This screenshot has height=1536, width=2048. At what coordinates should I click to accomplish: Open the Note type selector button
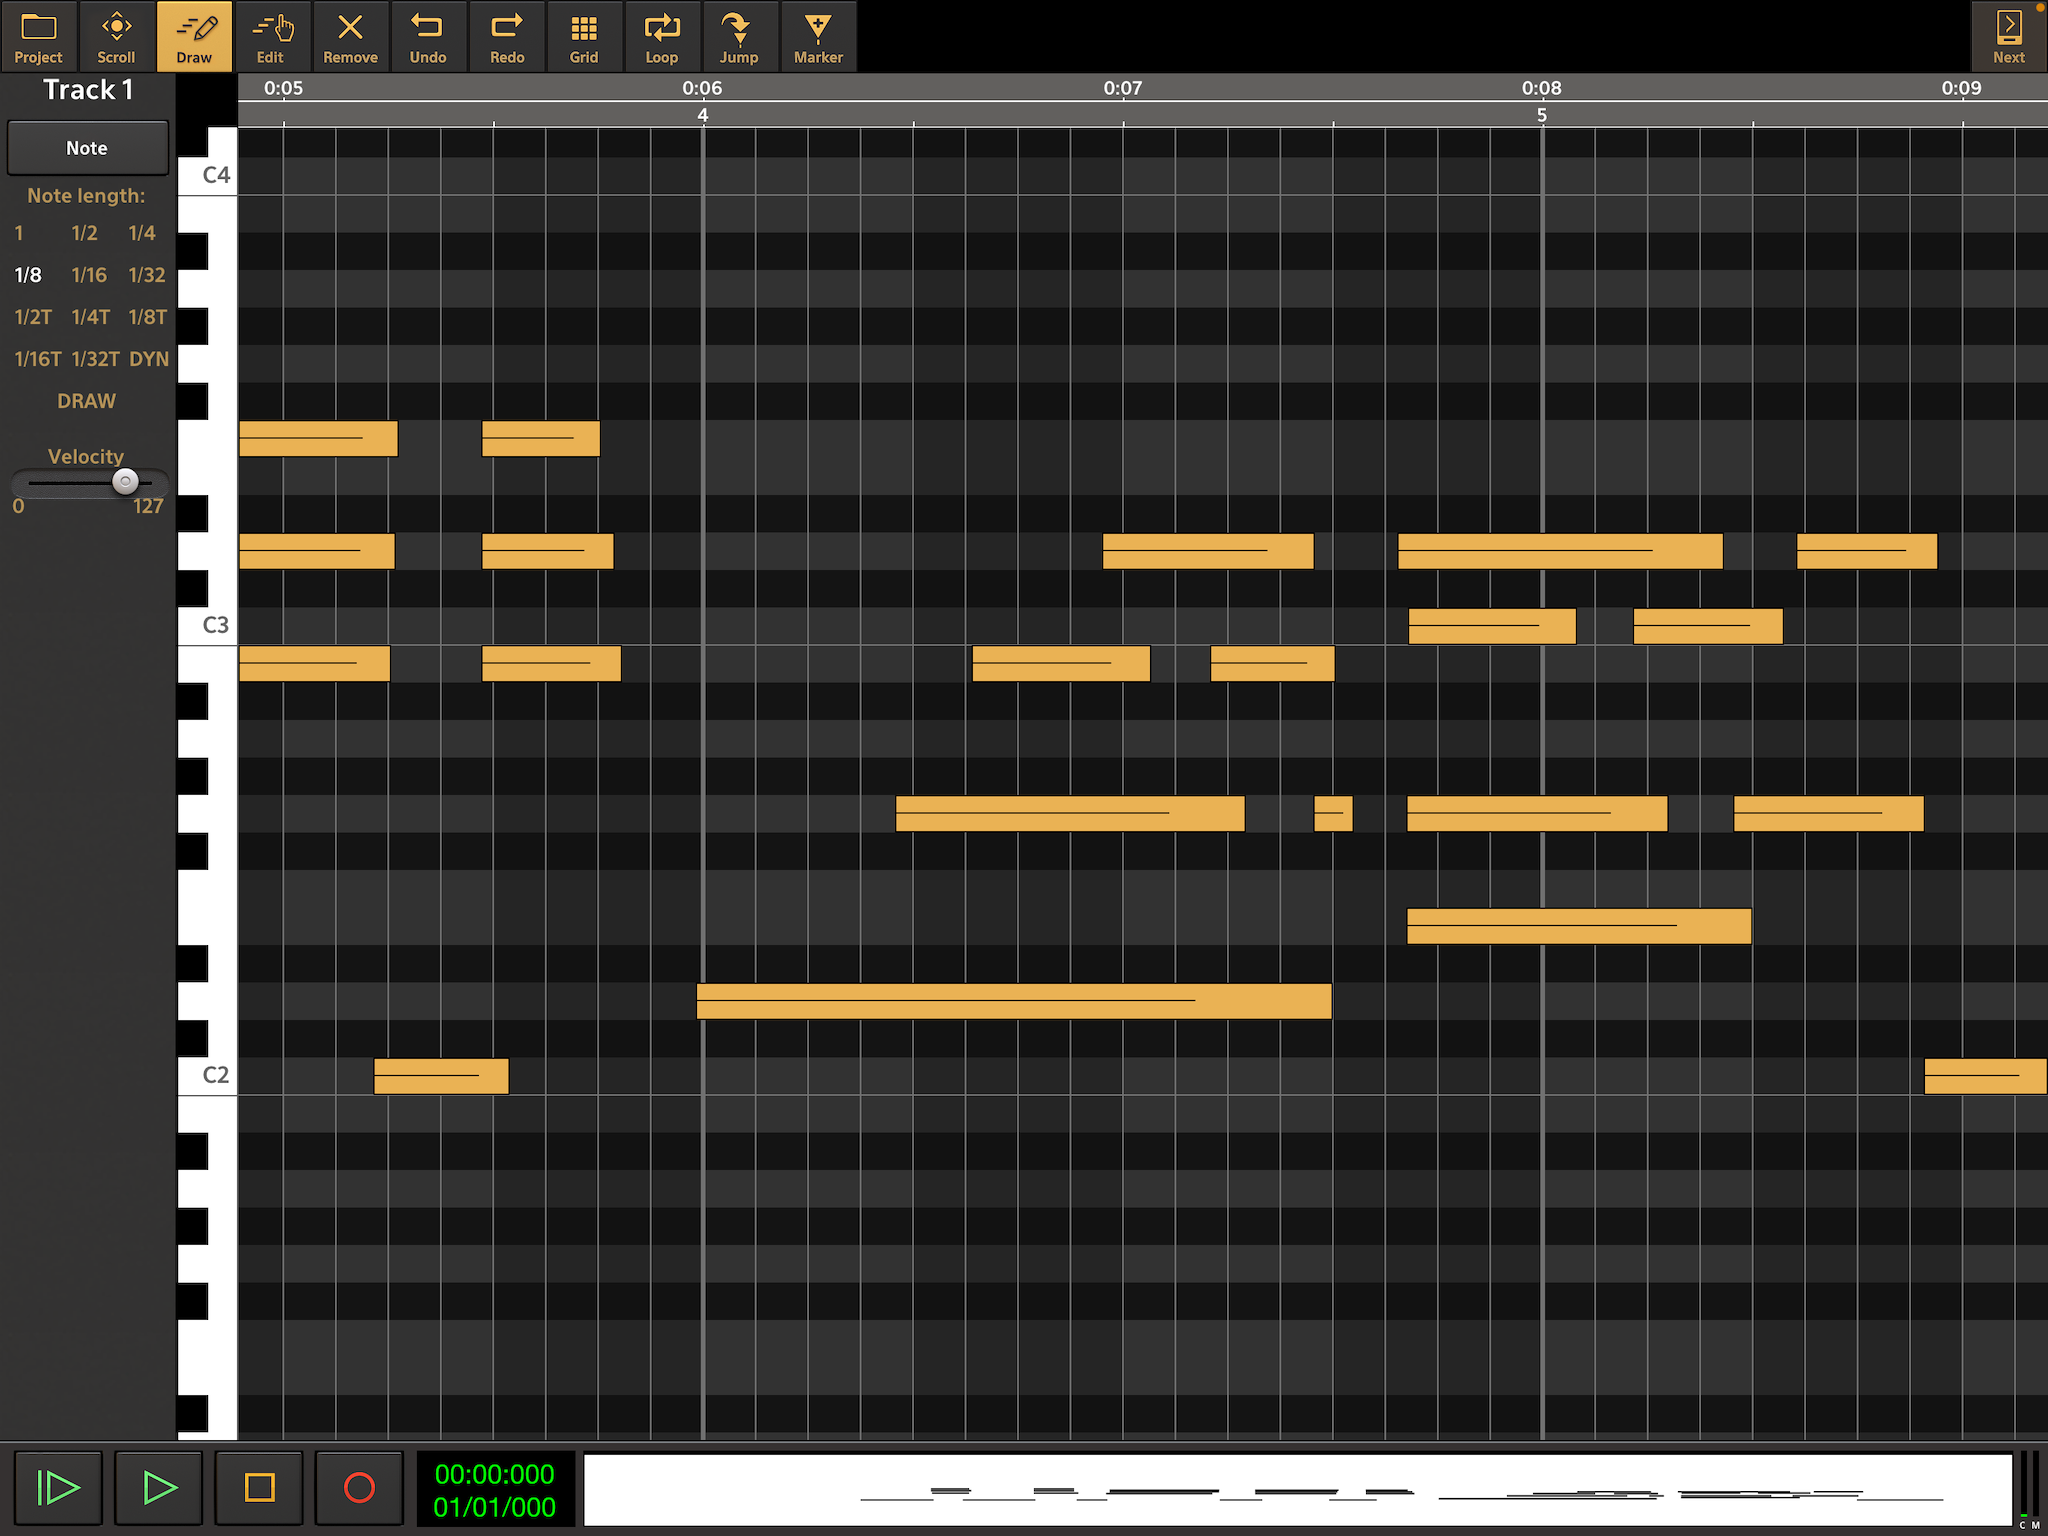87,148
